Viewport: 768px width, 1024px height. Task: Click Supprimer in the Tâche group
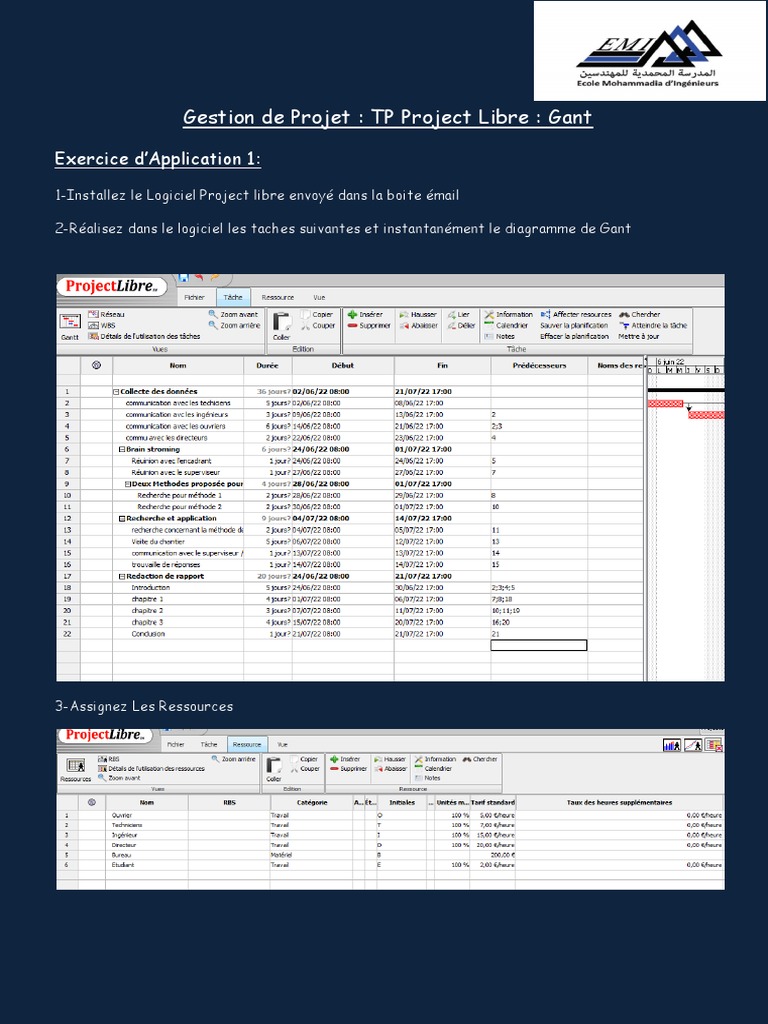point(369,325)
